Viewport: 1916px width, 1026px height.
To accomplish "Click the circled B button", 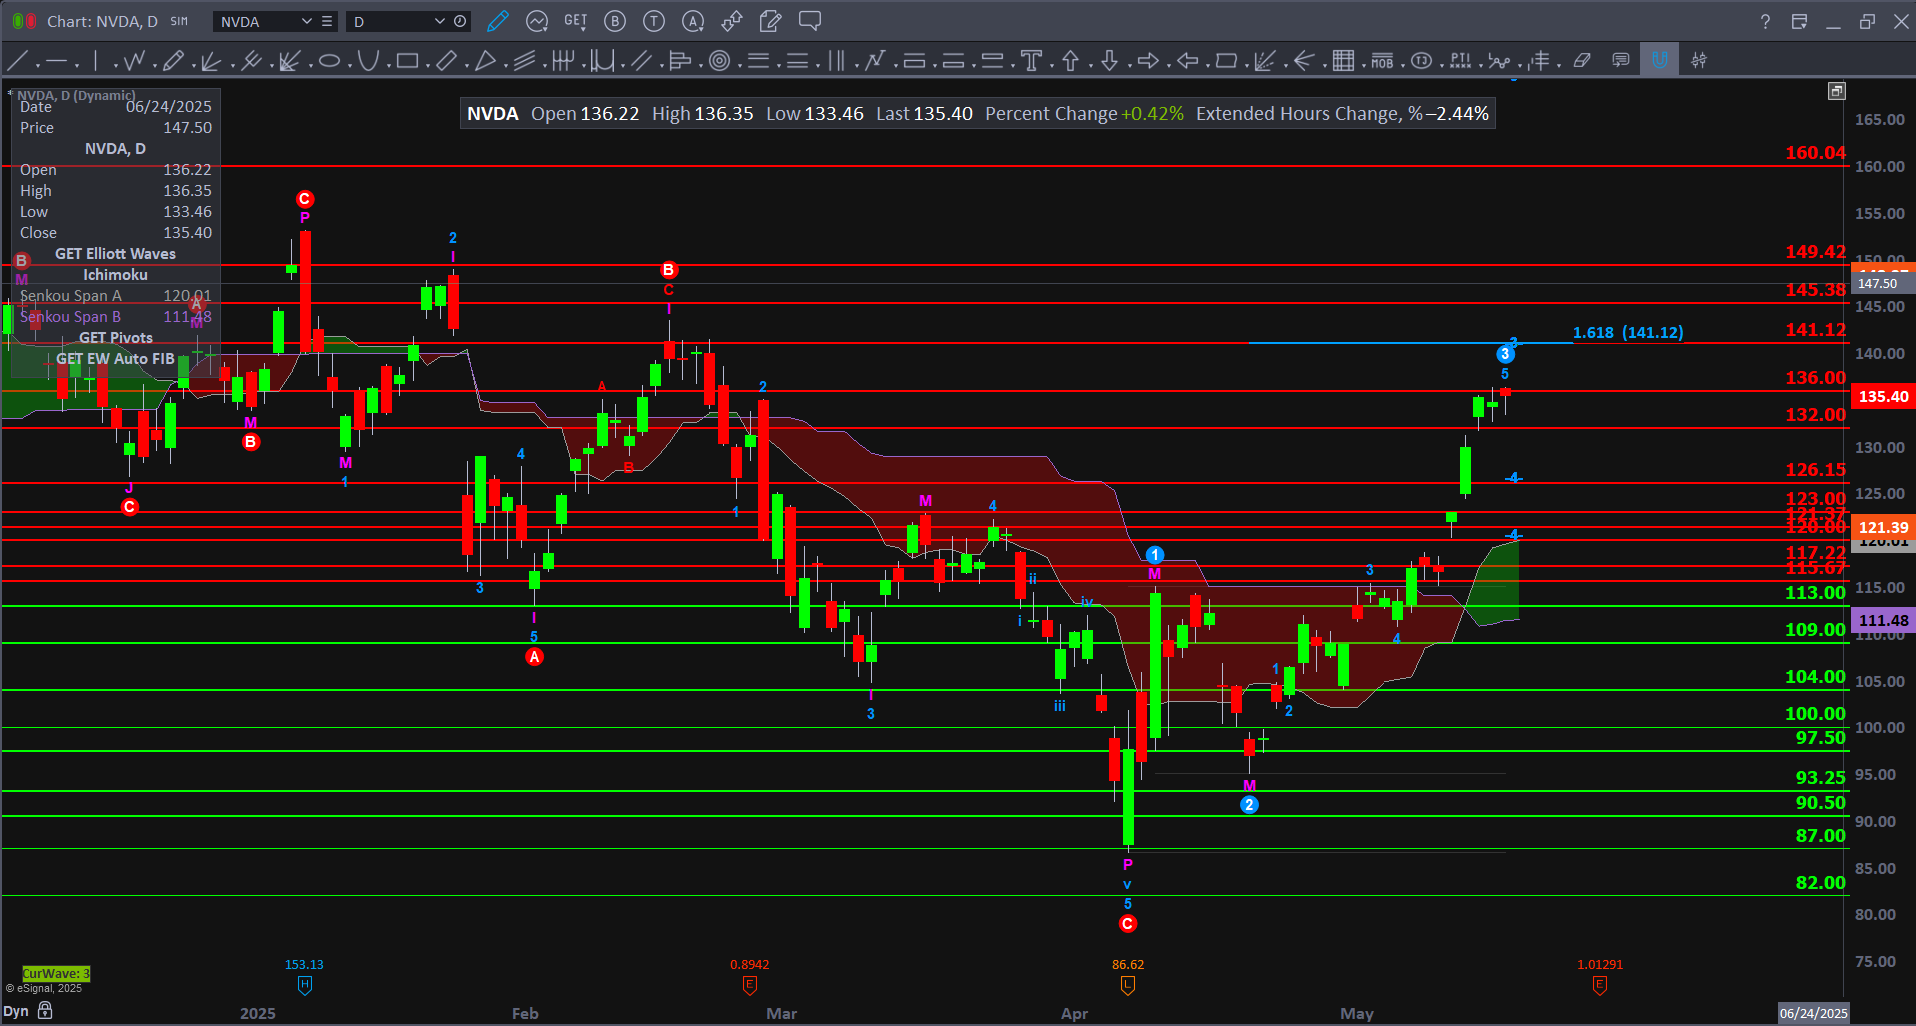I will [x=615, y=21].
